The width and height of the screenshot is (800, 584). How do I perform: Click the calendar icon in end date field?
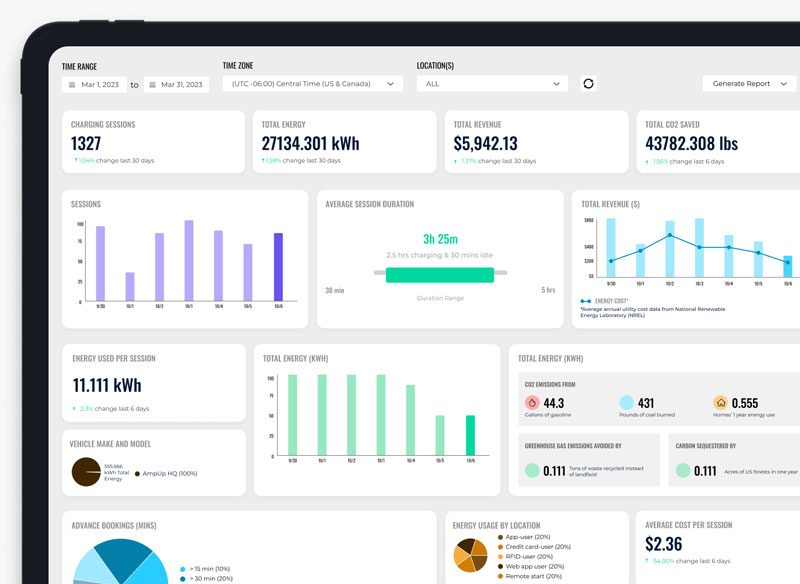152,85
